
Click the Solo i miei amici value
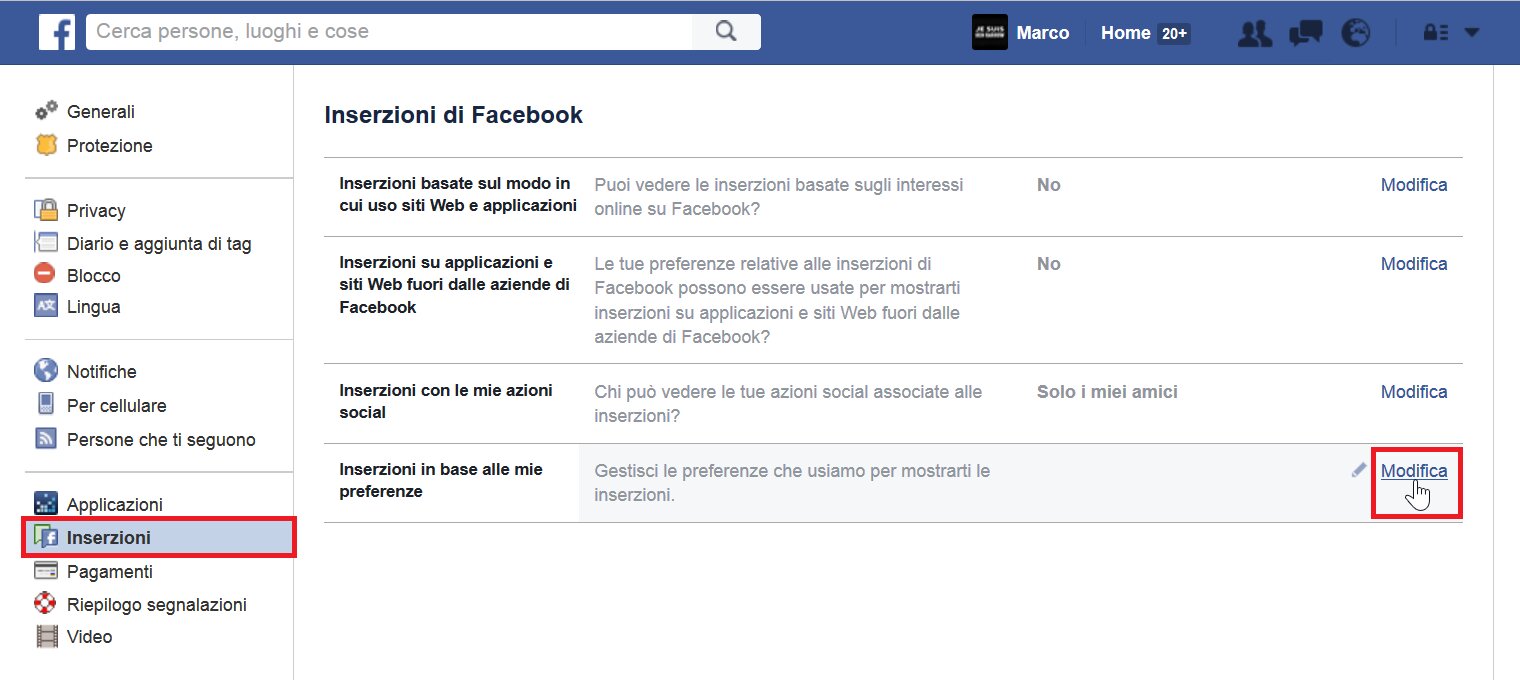pyautogui.click(x=1107, y=392)
